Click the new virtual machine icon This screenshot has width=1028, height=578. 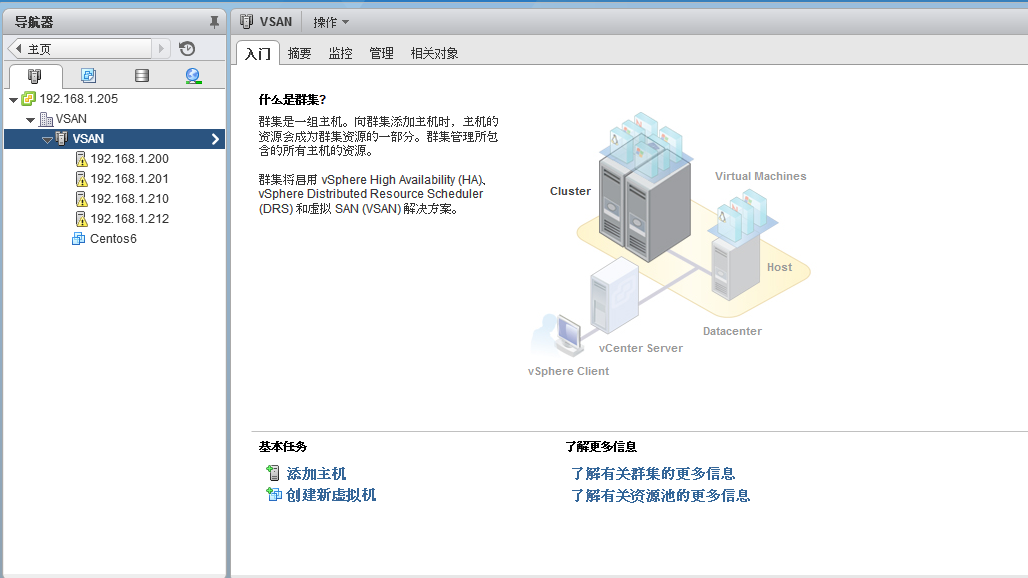[x=273, y=494]
